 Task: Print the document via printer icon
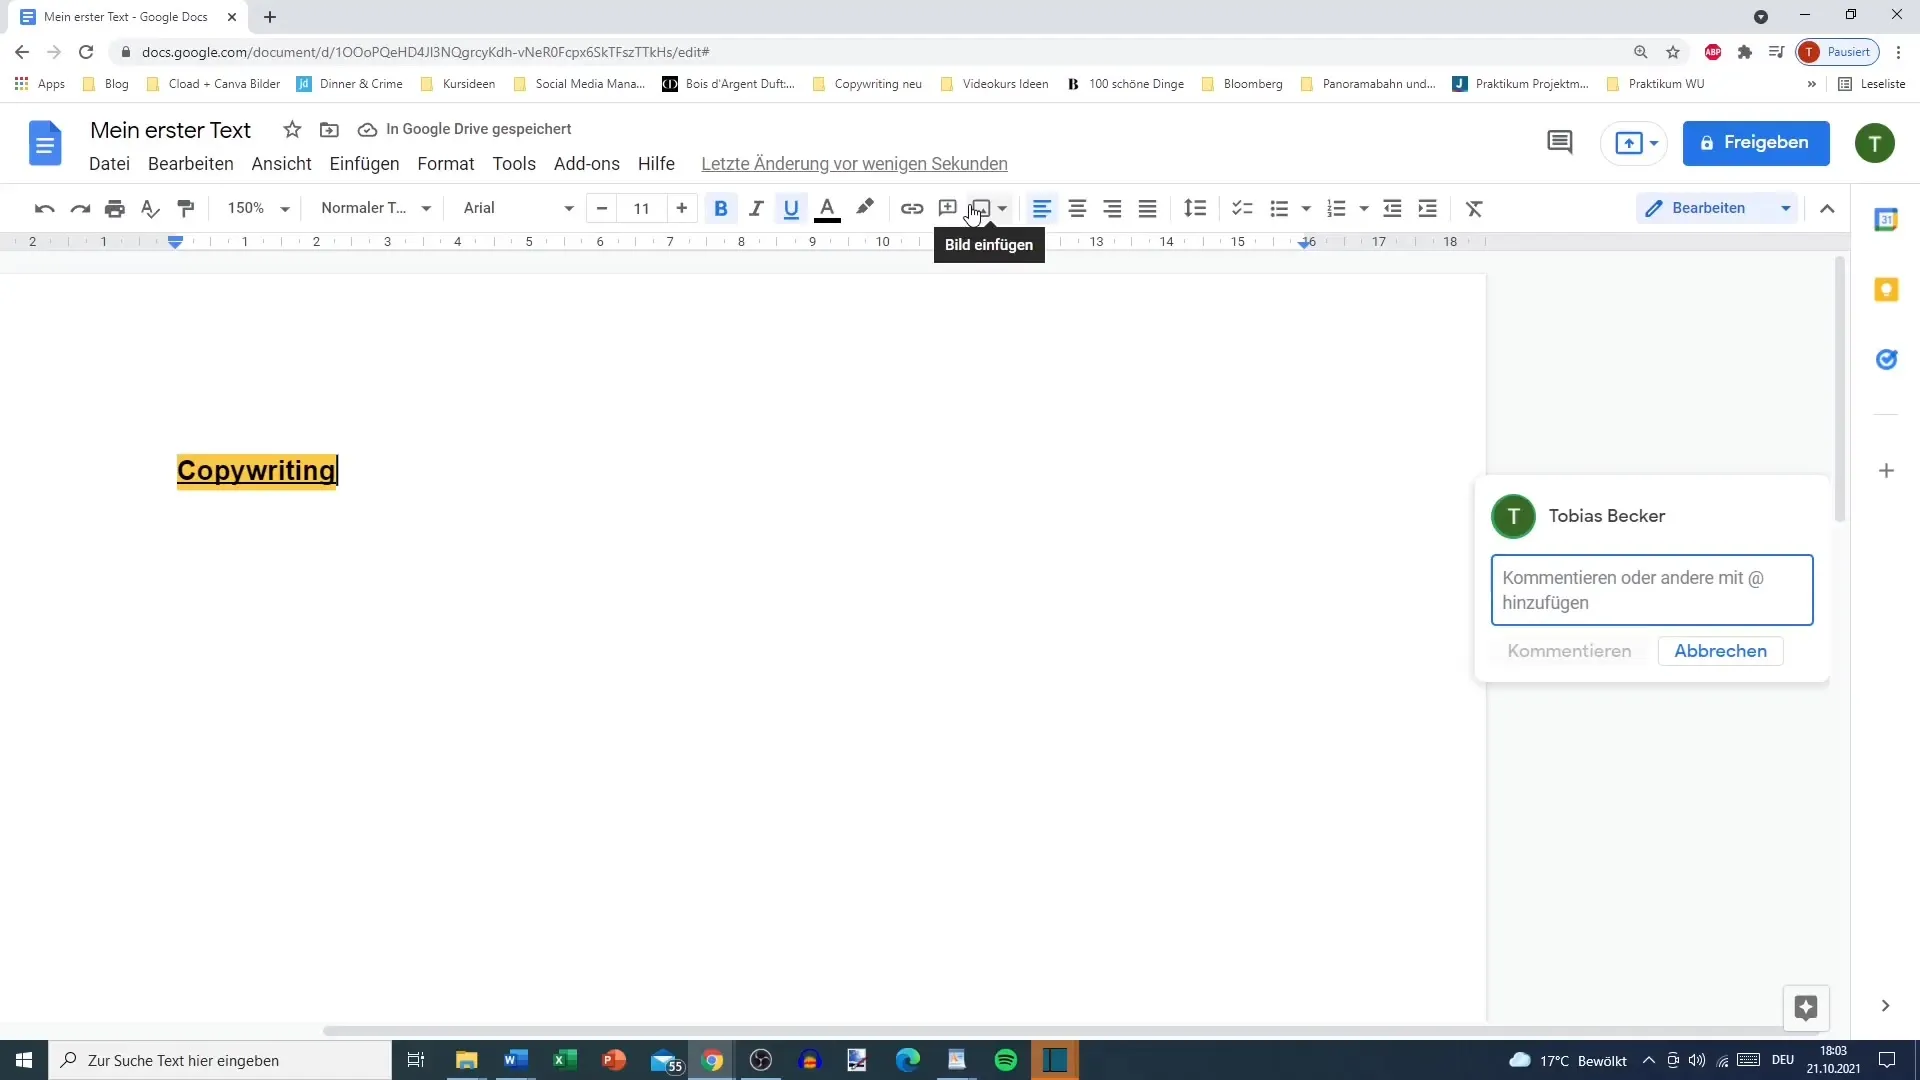coord(115,208)
